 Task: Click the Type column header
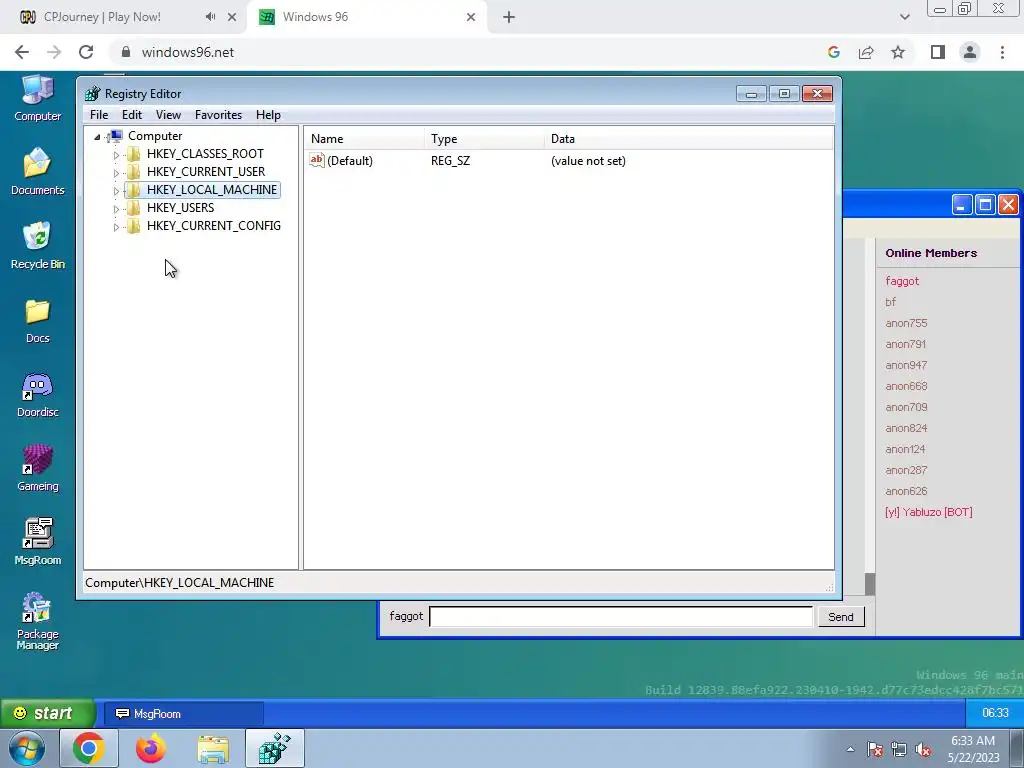coord(484,138)
